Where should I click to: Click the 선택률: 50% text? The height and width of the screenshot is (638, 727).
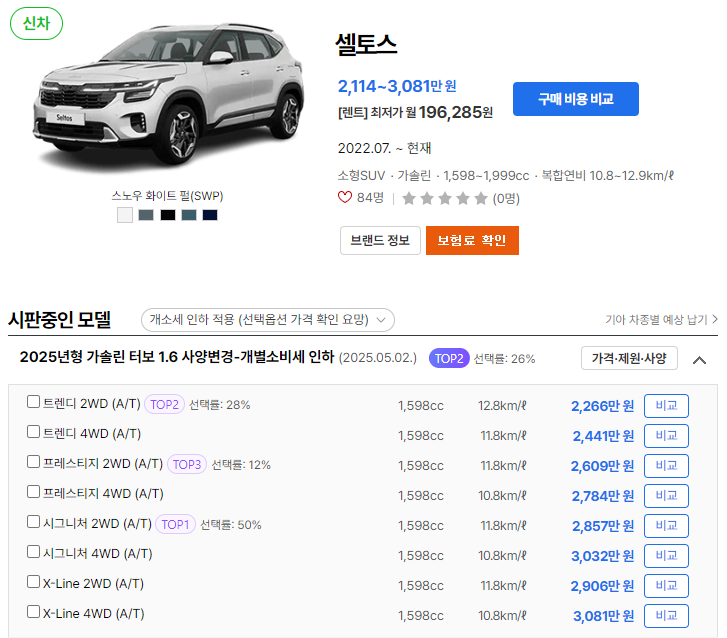pos(230,525)
